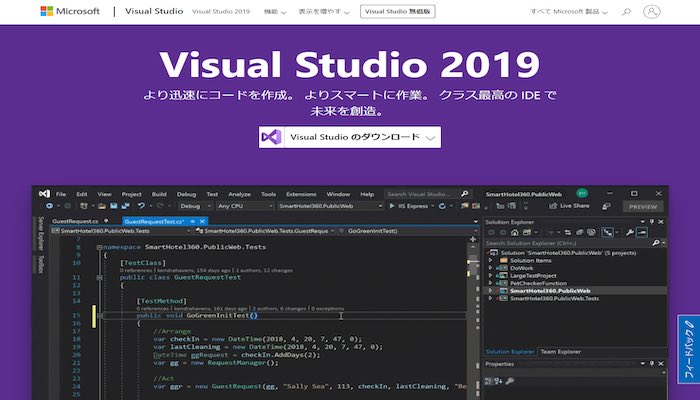The width and height of the screenshot is (700, 400).
Task: Click the account sign-in avatar icon
Action: (x=652, y=12)
